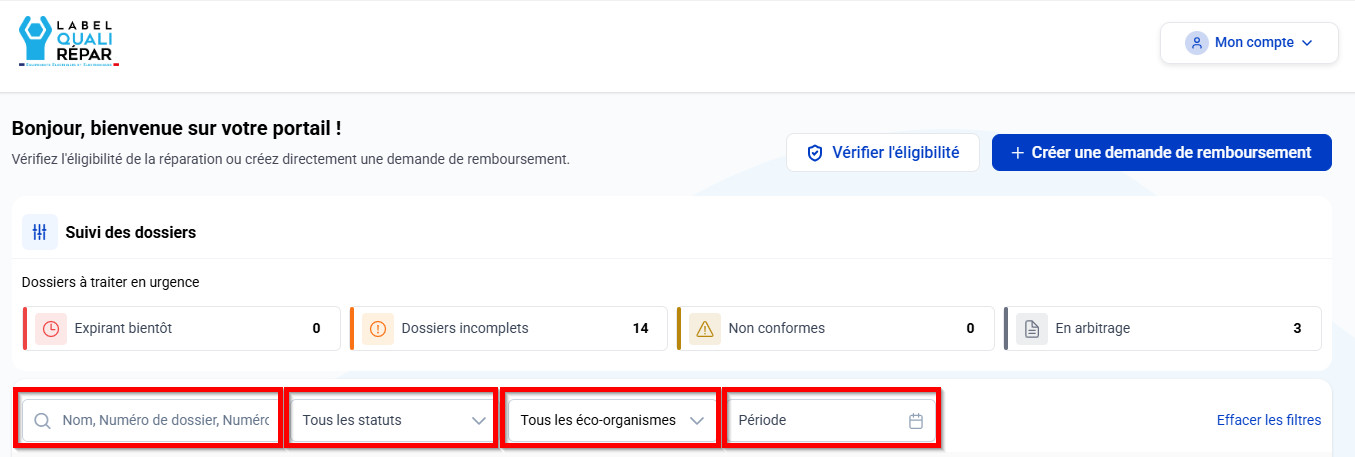This screenshot has width=1355, height=457.
Task: Click Vérifier l'éligibilité button
Action: coord(883,153)
